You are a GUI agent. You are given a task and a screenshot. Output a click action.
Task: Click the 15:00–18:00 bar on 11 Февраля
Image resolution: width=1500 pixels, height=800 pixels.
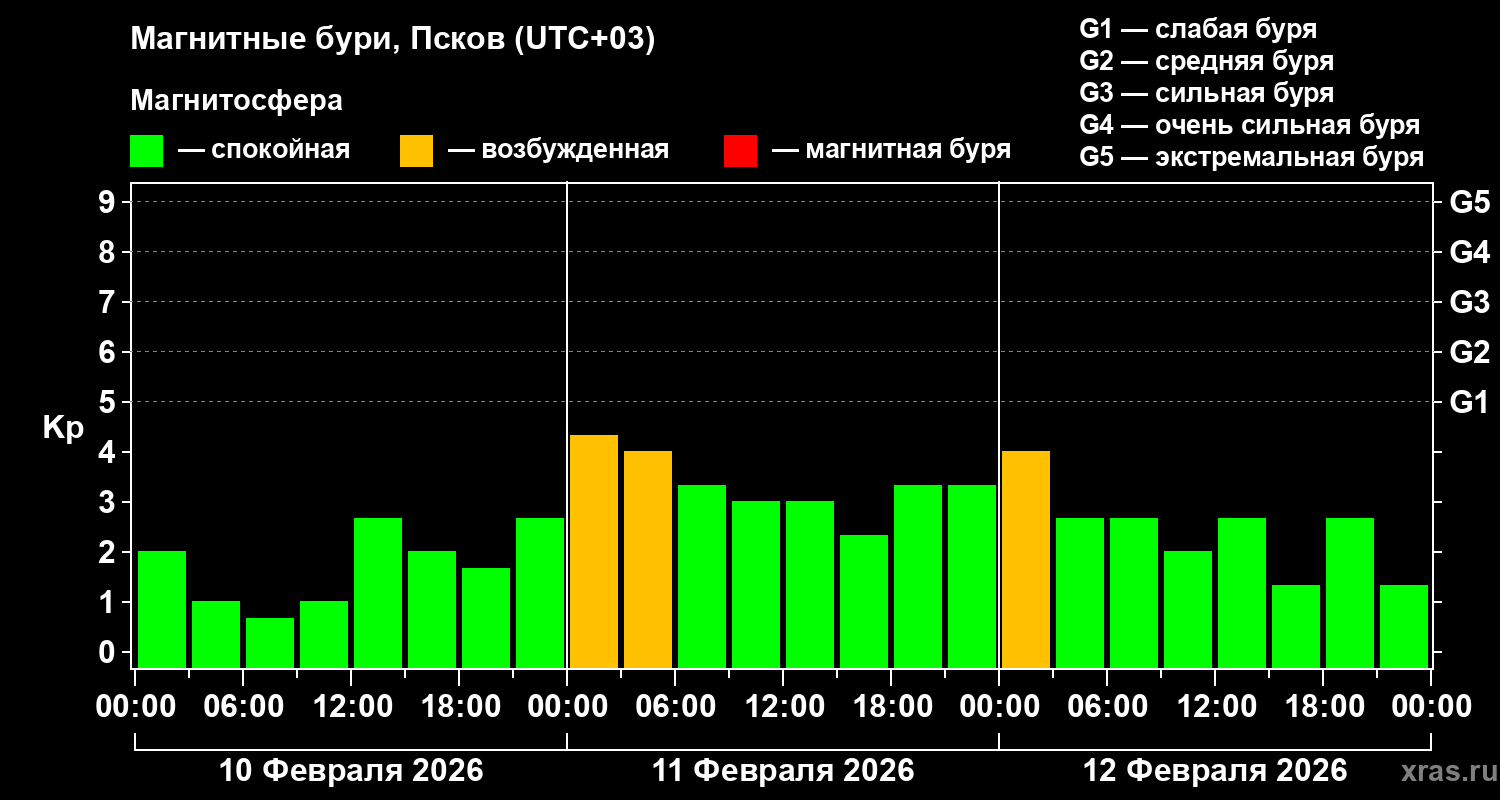pos(864,601)
